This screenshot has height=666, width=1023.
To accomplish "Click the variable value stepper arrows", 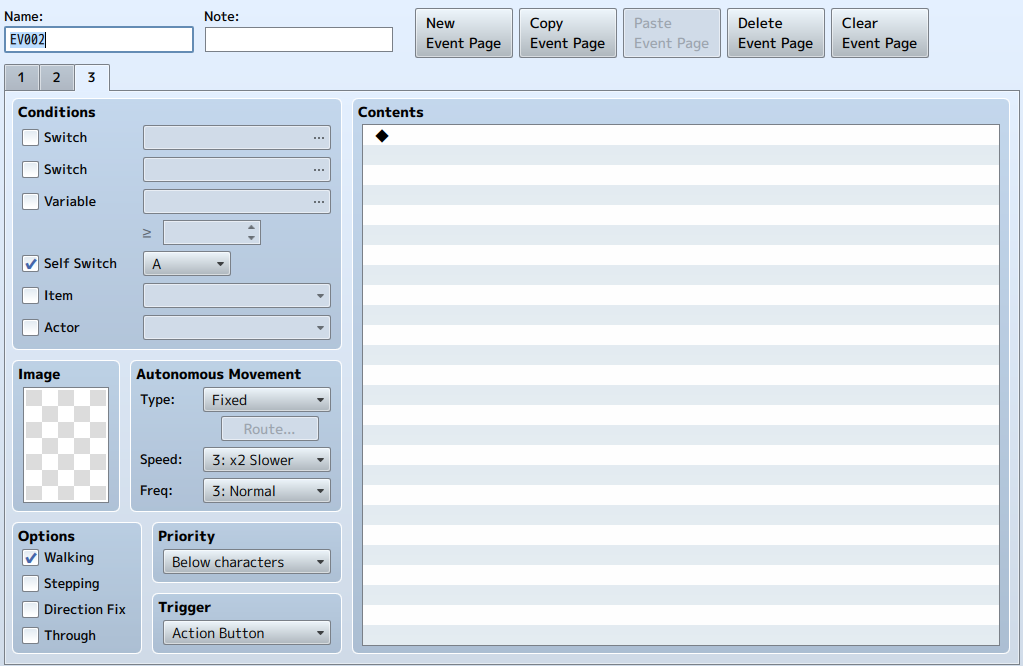I will (x=251, y=233).
